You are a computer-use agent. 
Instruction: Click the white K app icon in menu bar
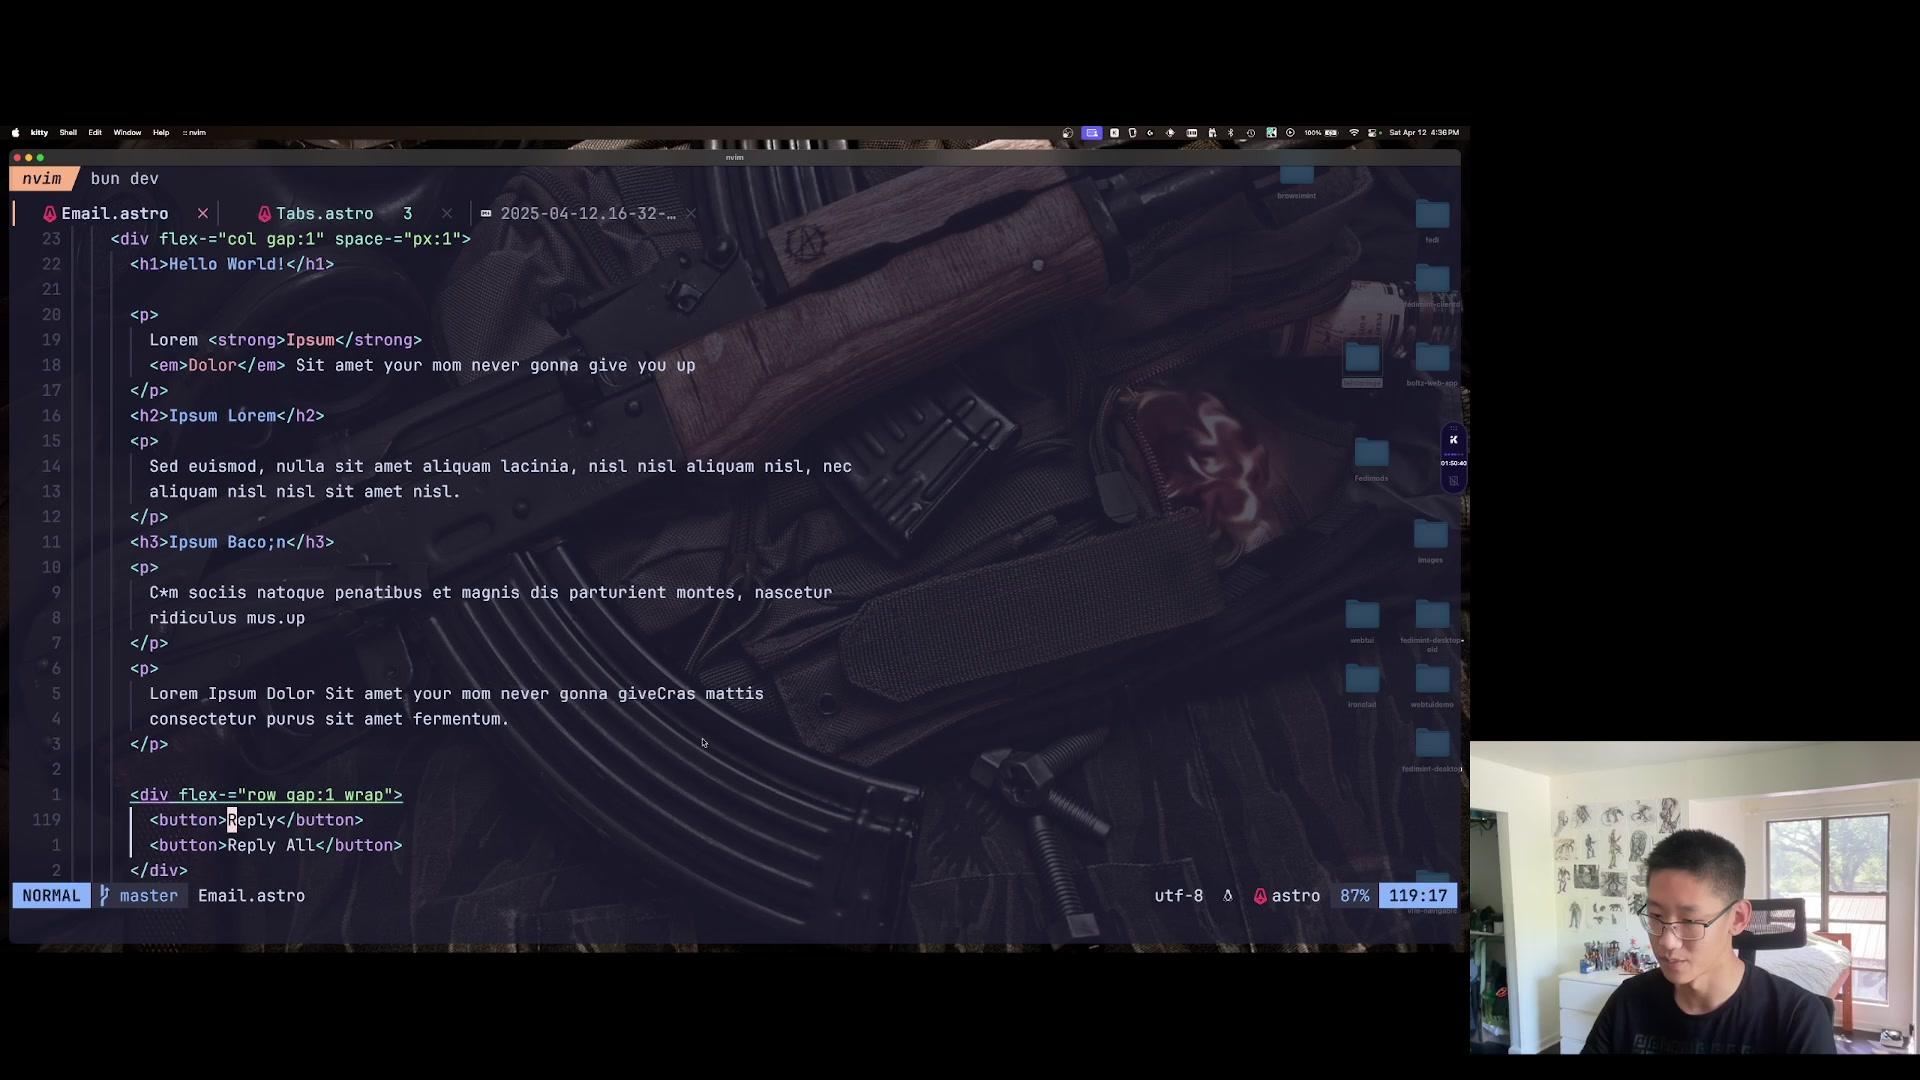pos(1114,132)
